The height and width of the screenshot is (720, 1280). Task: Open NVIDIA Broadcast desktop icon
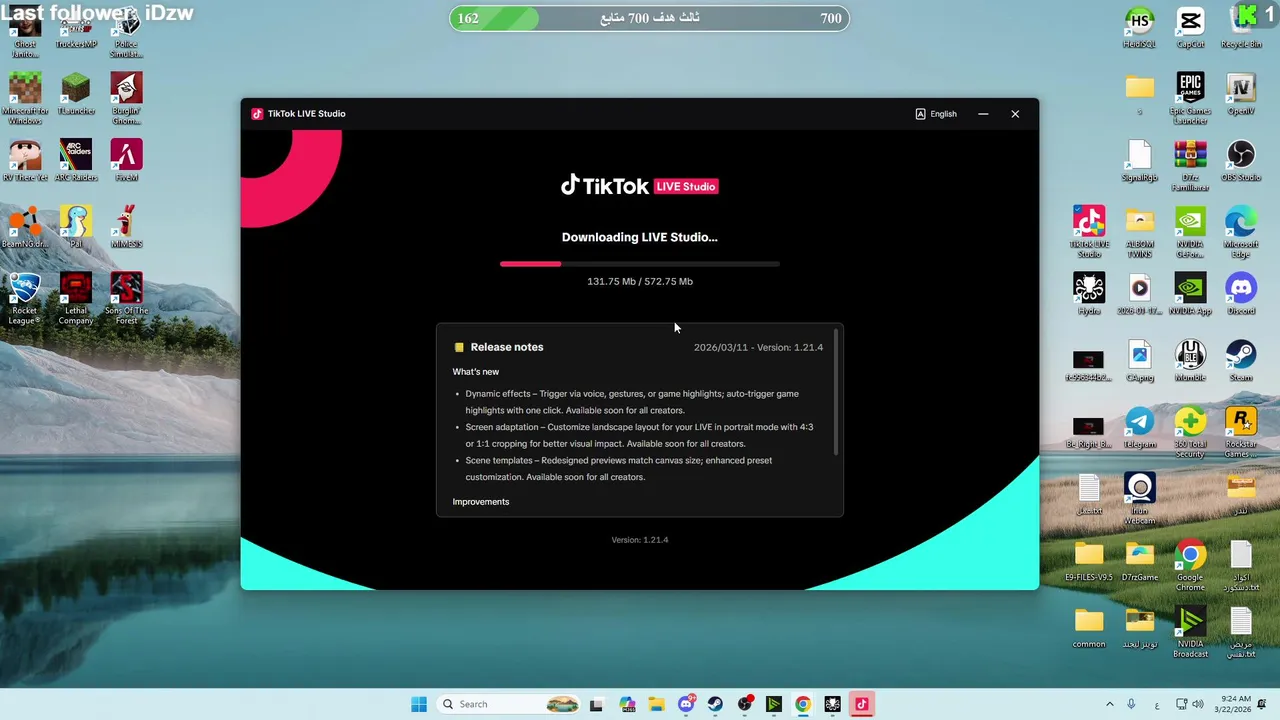pos(1190,633)
